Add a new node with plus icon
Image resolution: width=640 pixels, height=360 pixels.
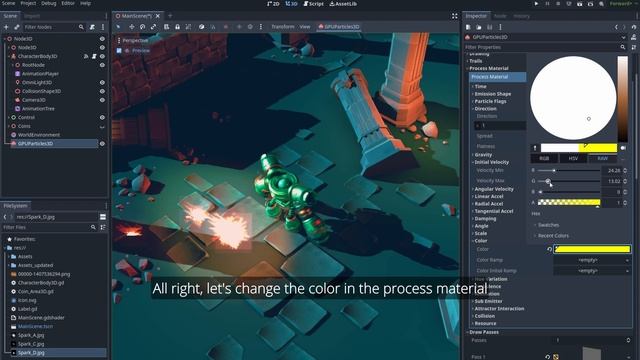click(6, 27)
